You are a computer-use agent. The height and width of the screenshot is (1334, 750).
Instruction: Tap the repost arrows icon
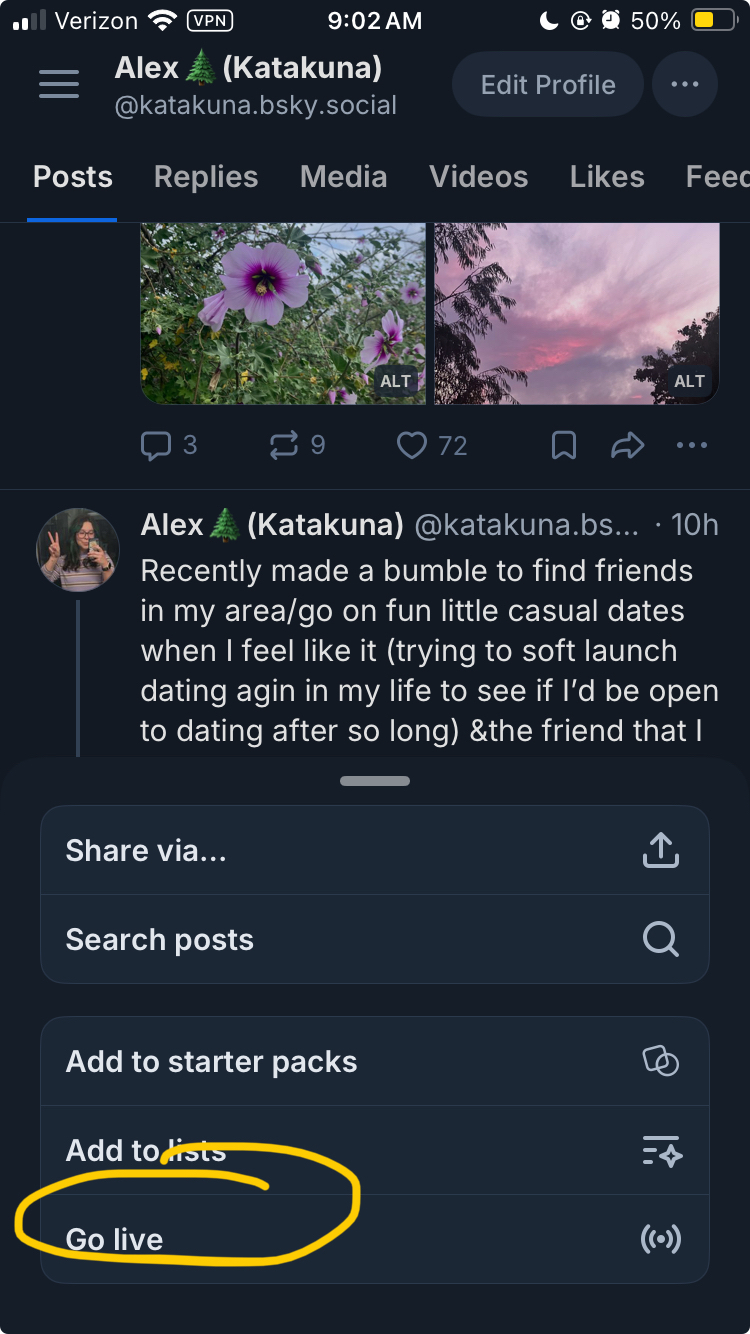pos(284,445)
